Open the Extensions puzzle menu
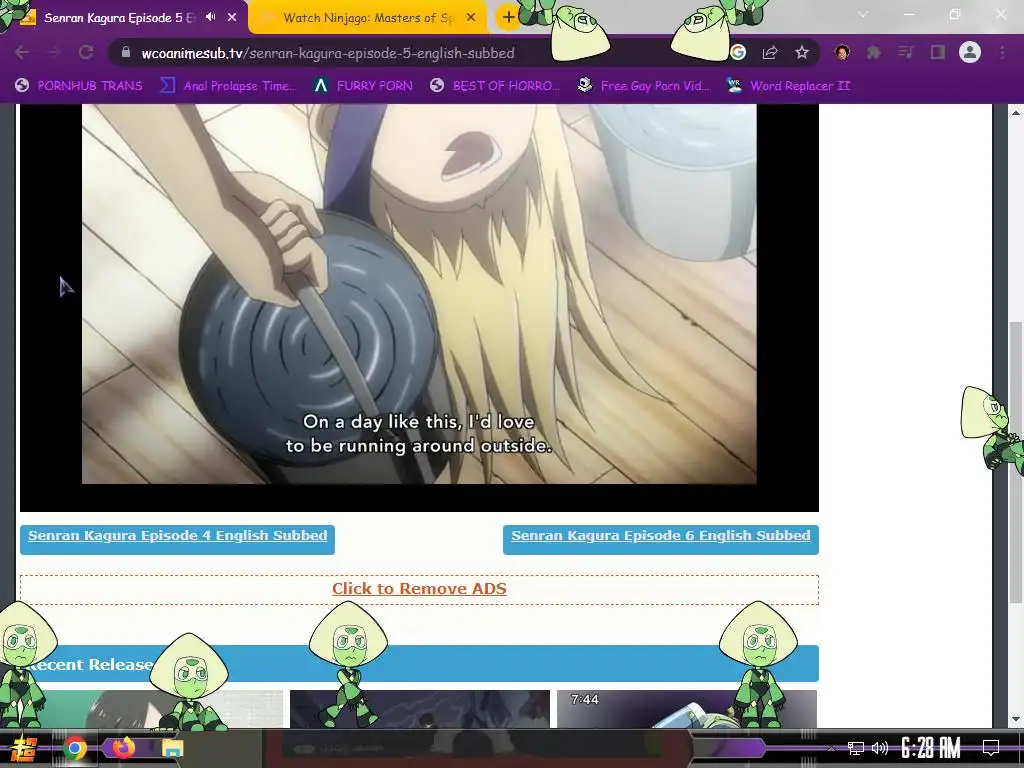 tap(873, 52)
